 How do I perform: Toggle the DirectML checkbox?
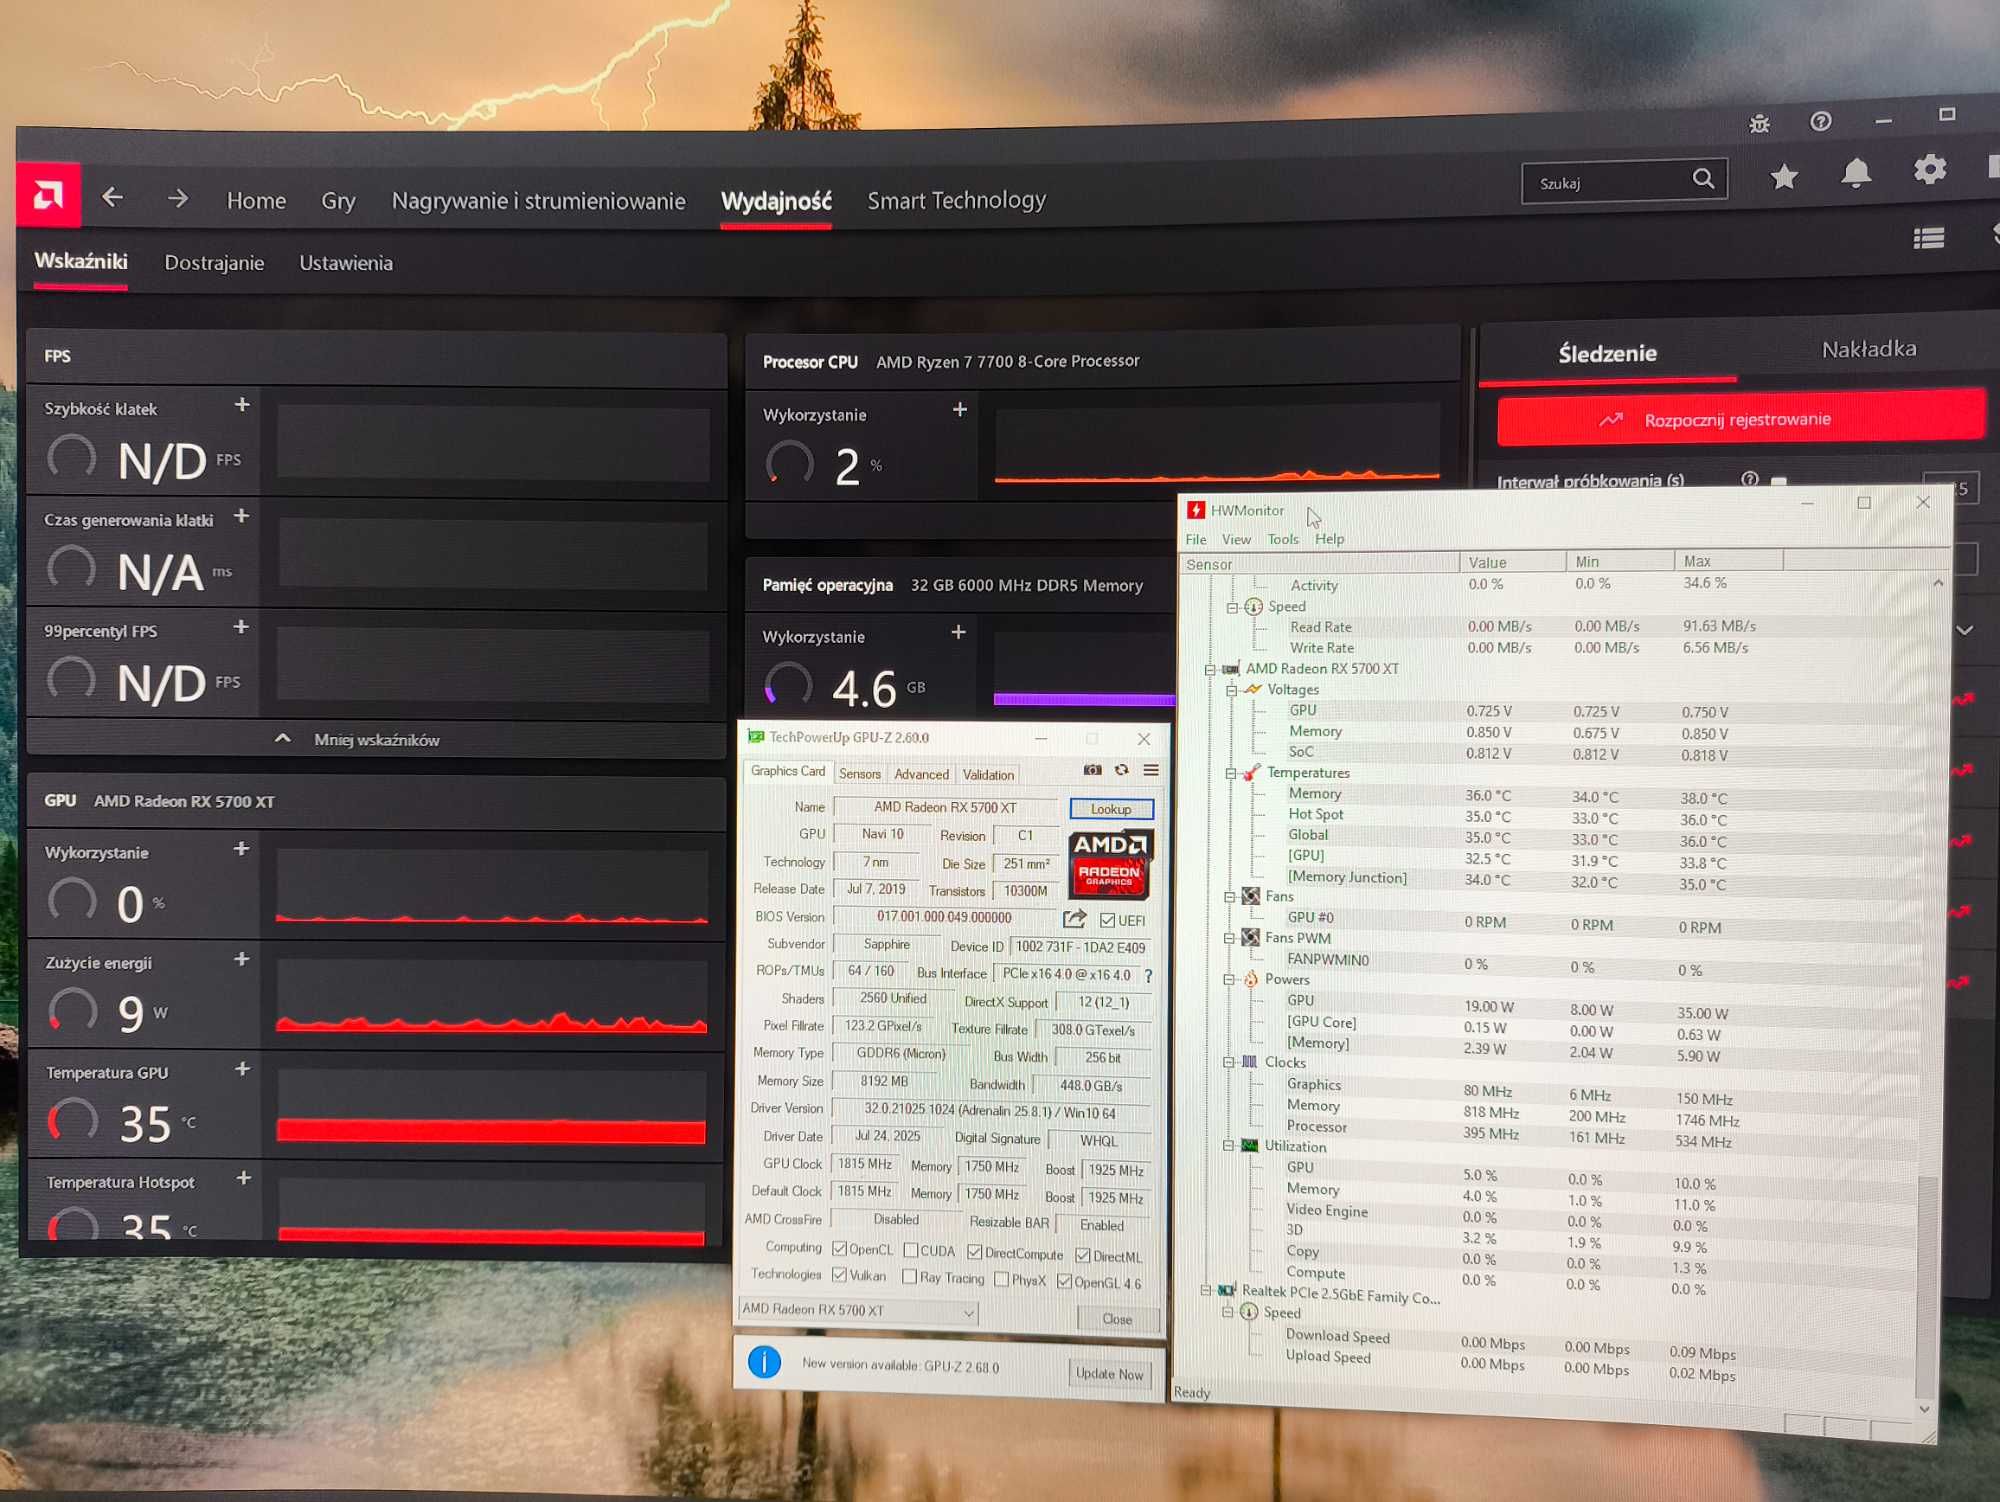pyautogui.click(x=1083, y=1256)
